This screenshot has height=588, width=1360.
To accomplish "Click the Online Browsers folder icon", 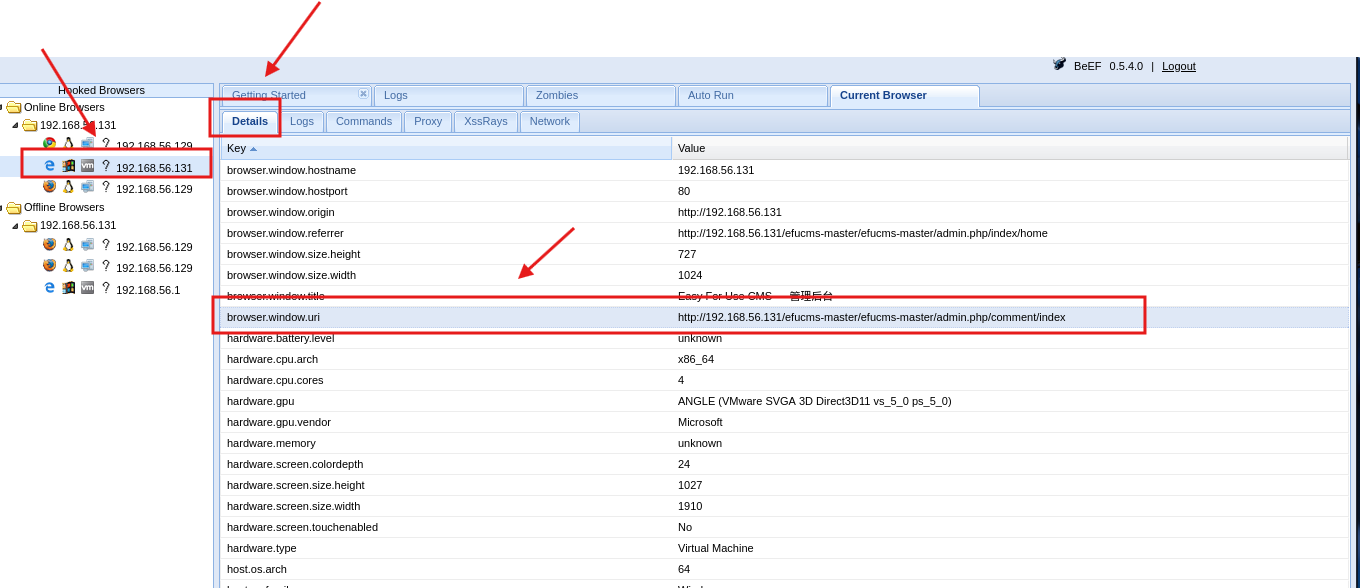I will [x=14, y=107].
